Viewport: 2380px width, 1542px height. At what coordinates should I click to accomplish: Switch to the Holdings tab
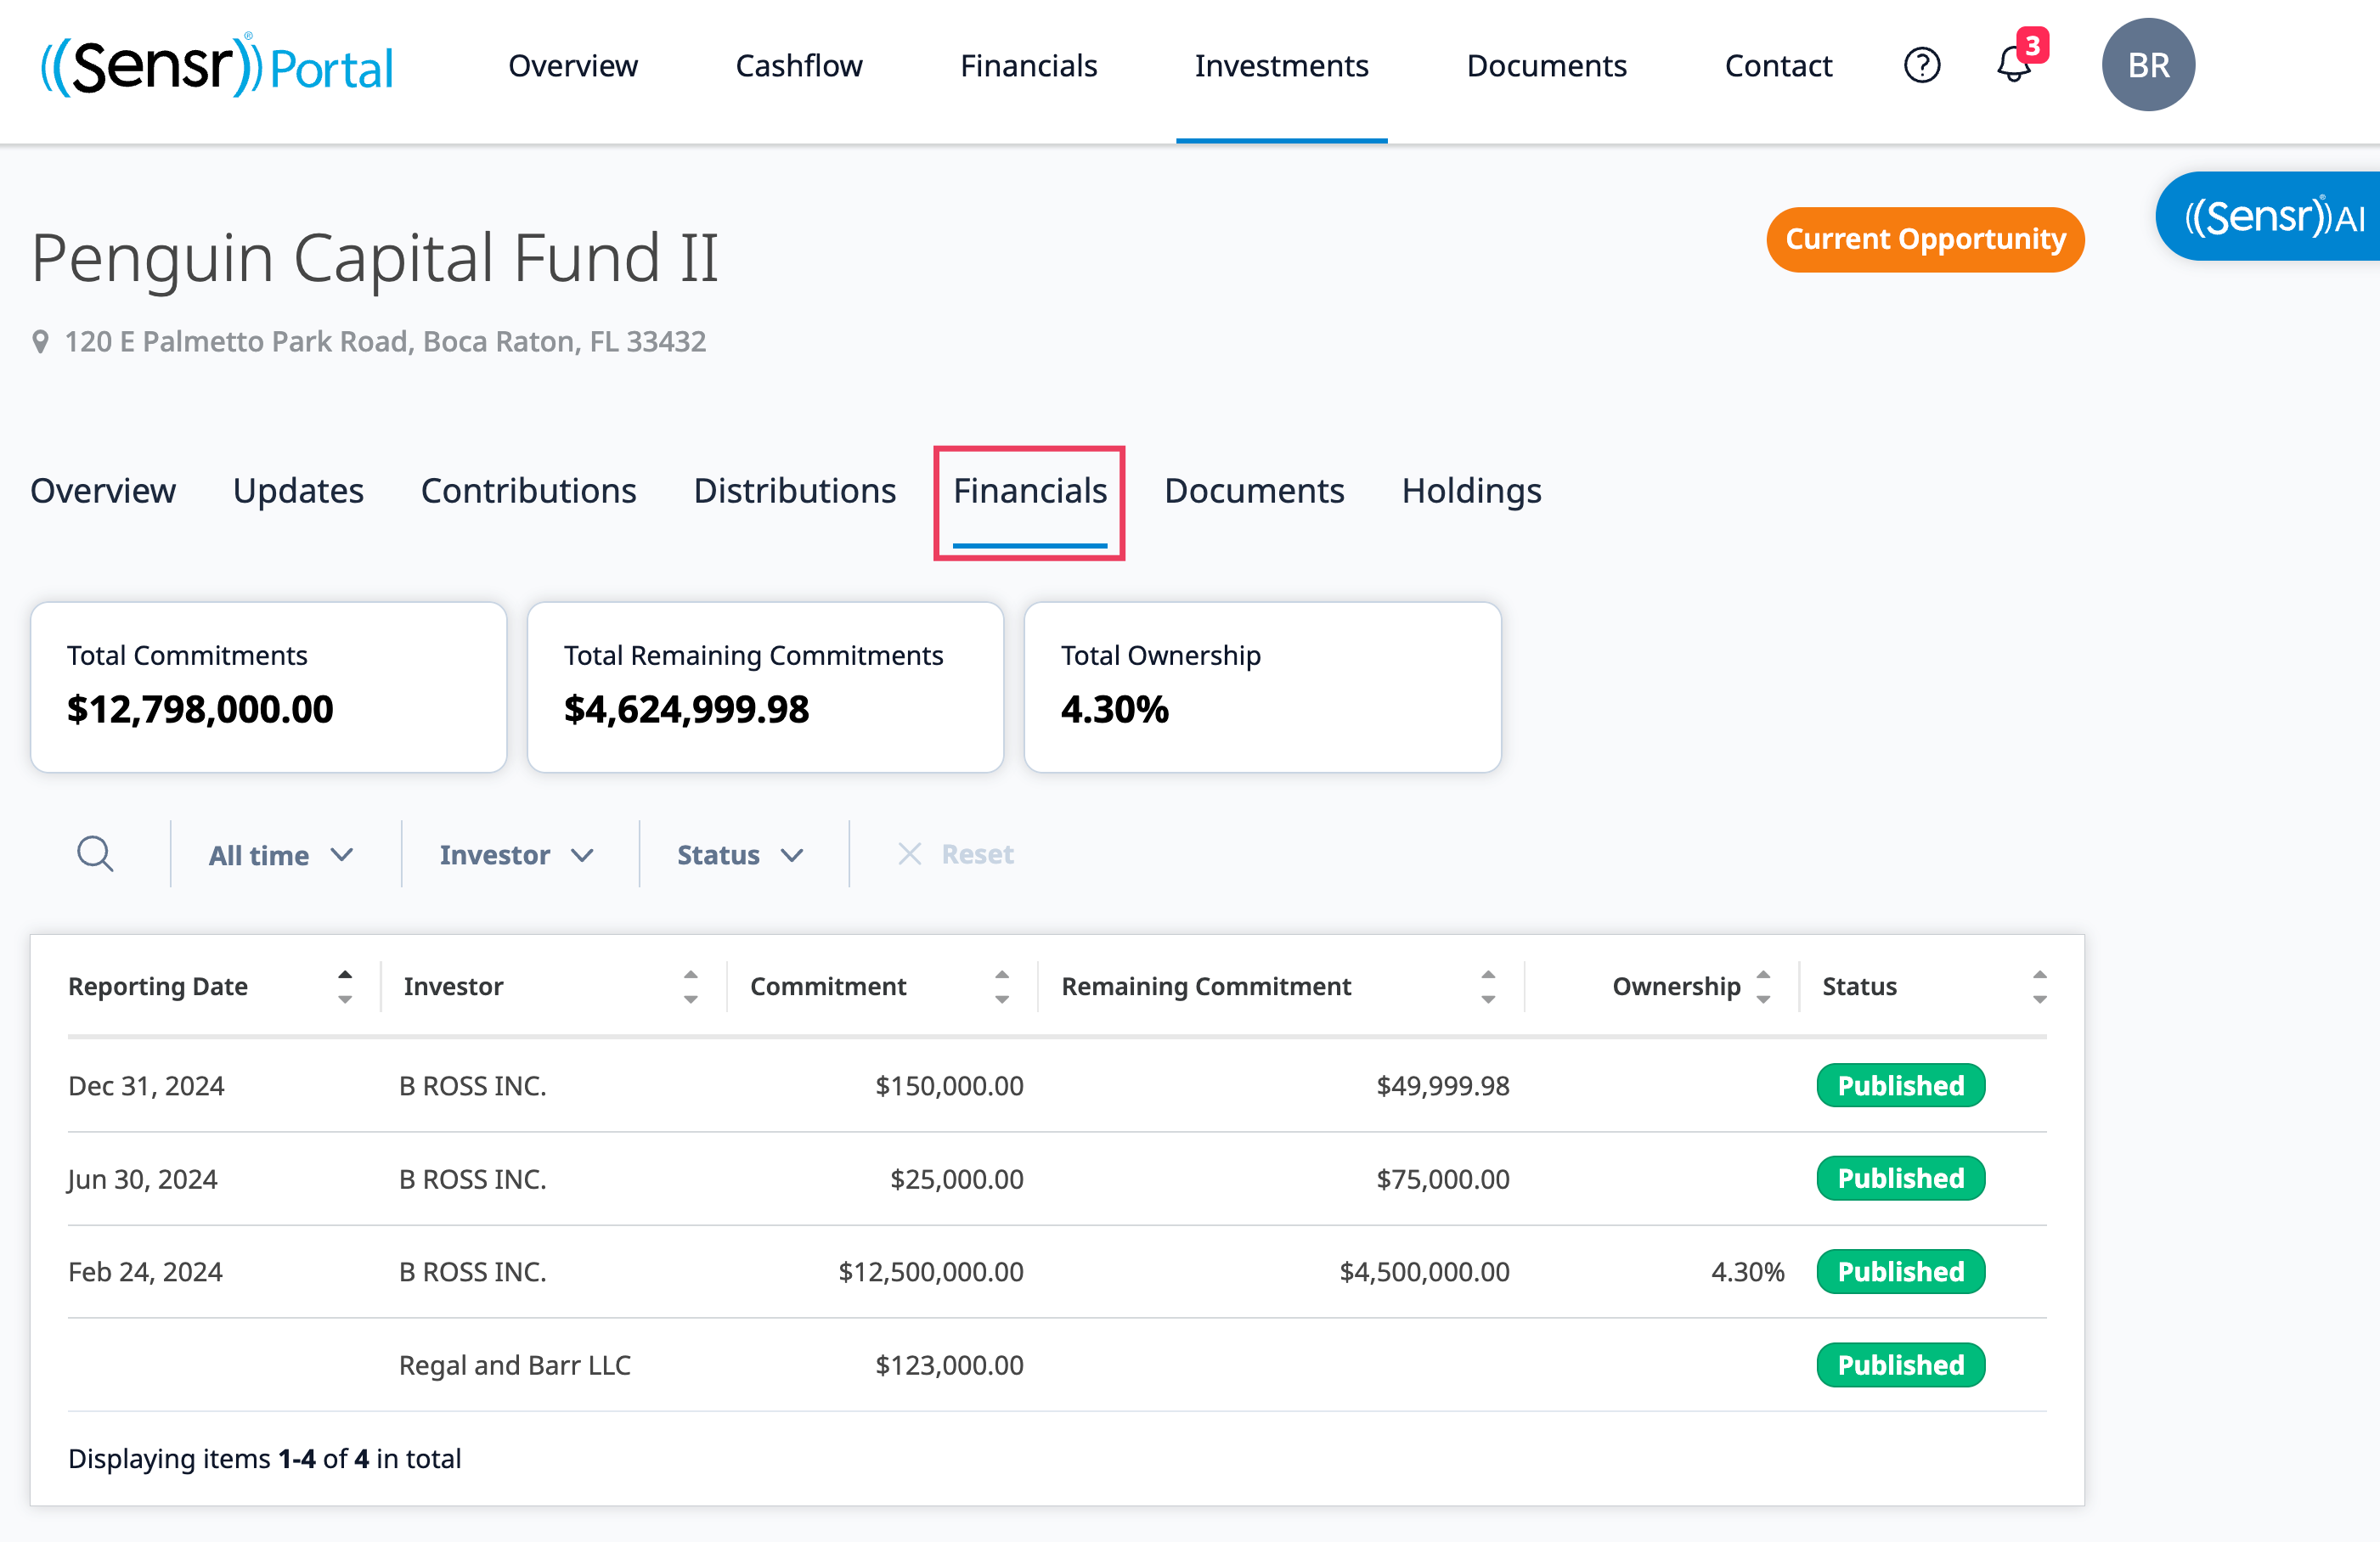click(1471, 491)
